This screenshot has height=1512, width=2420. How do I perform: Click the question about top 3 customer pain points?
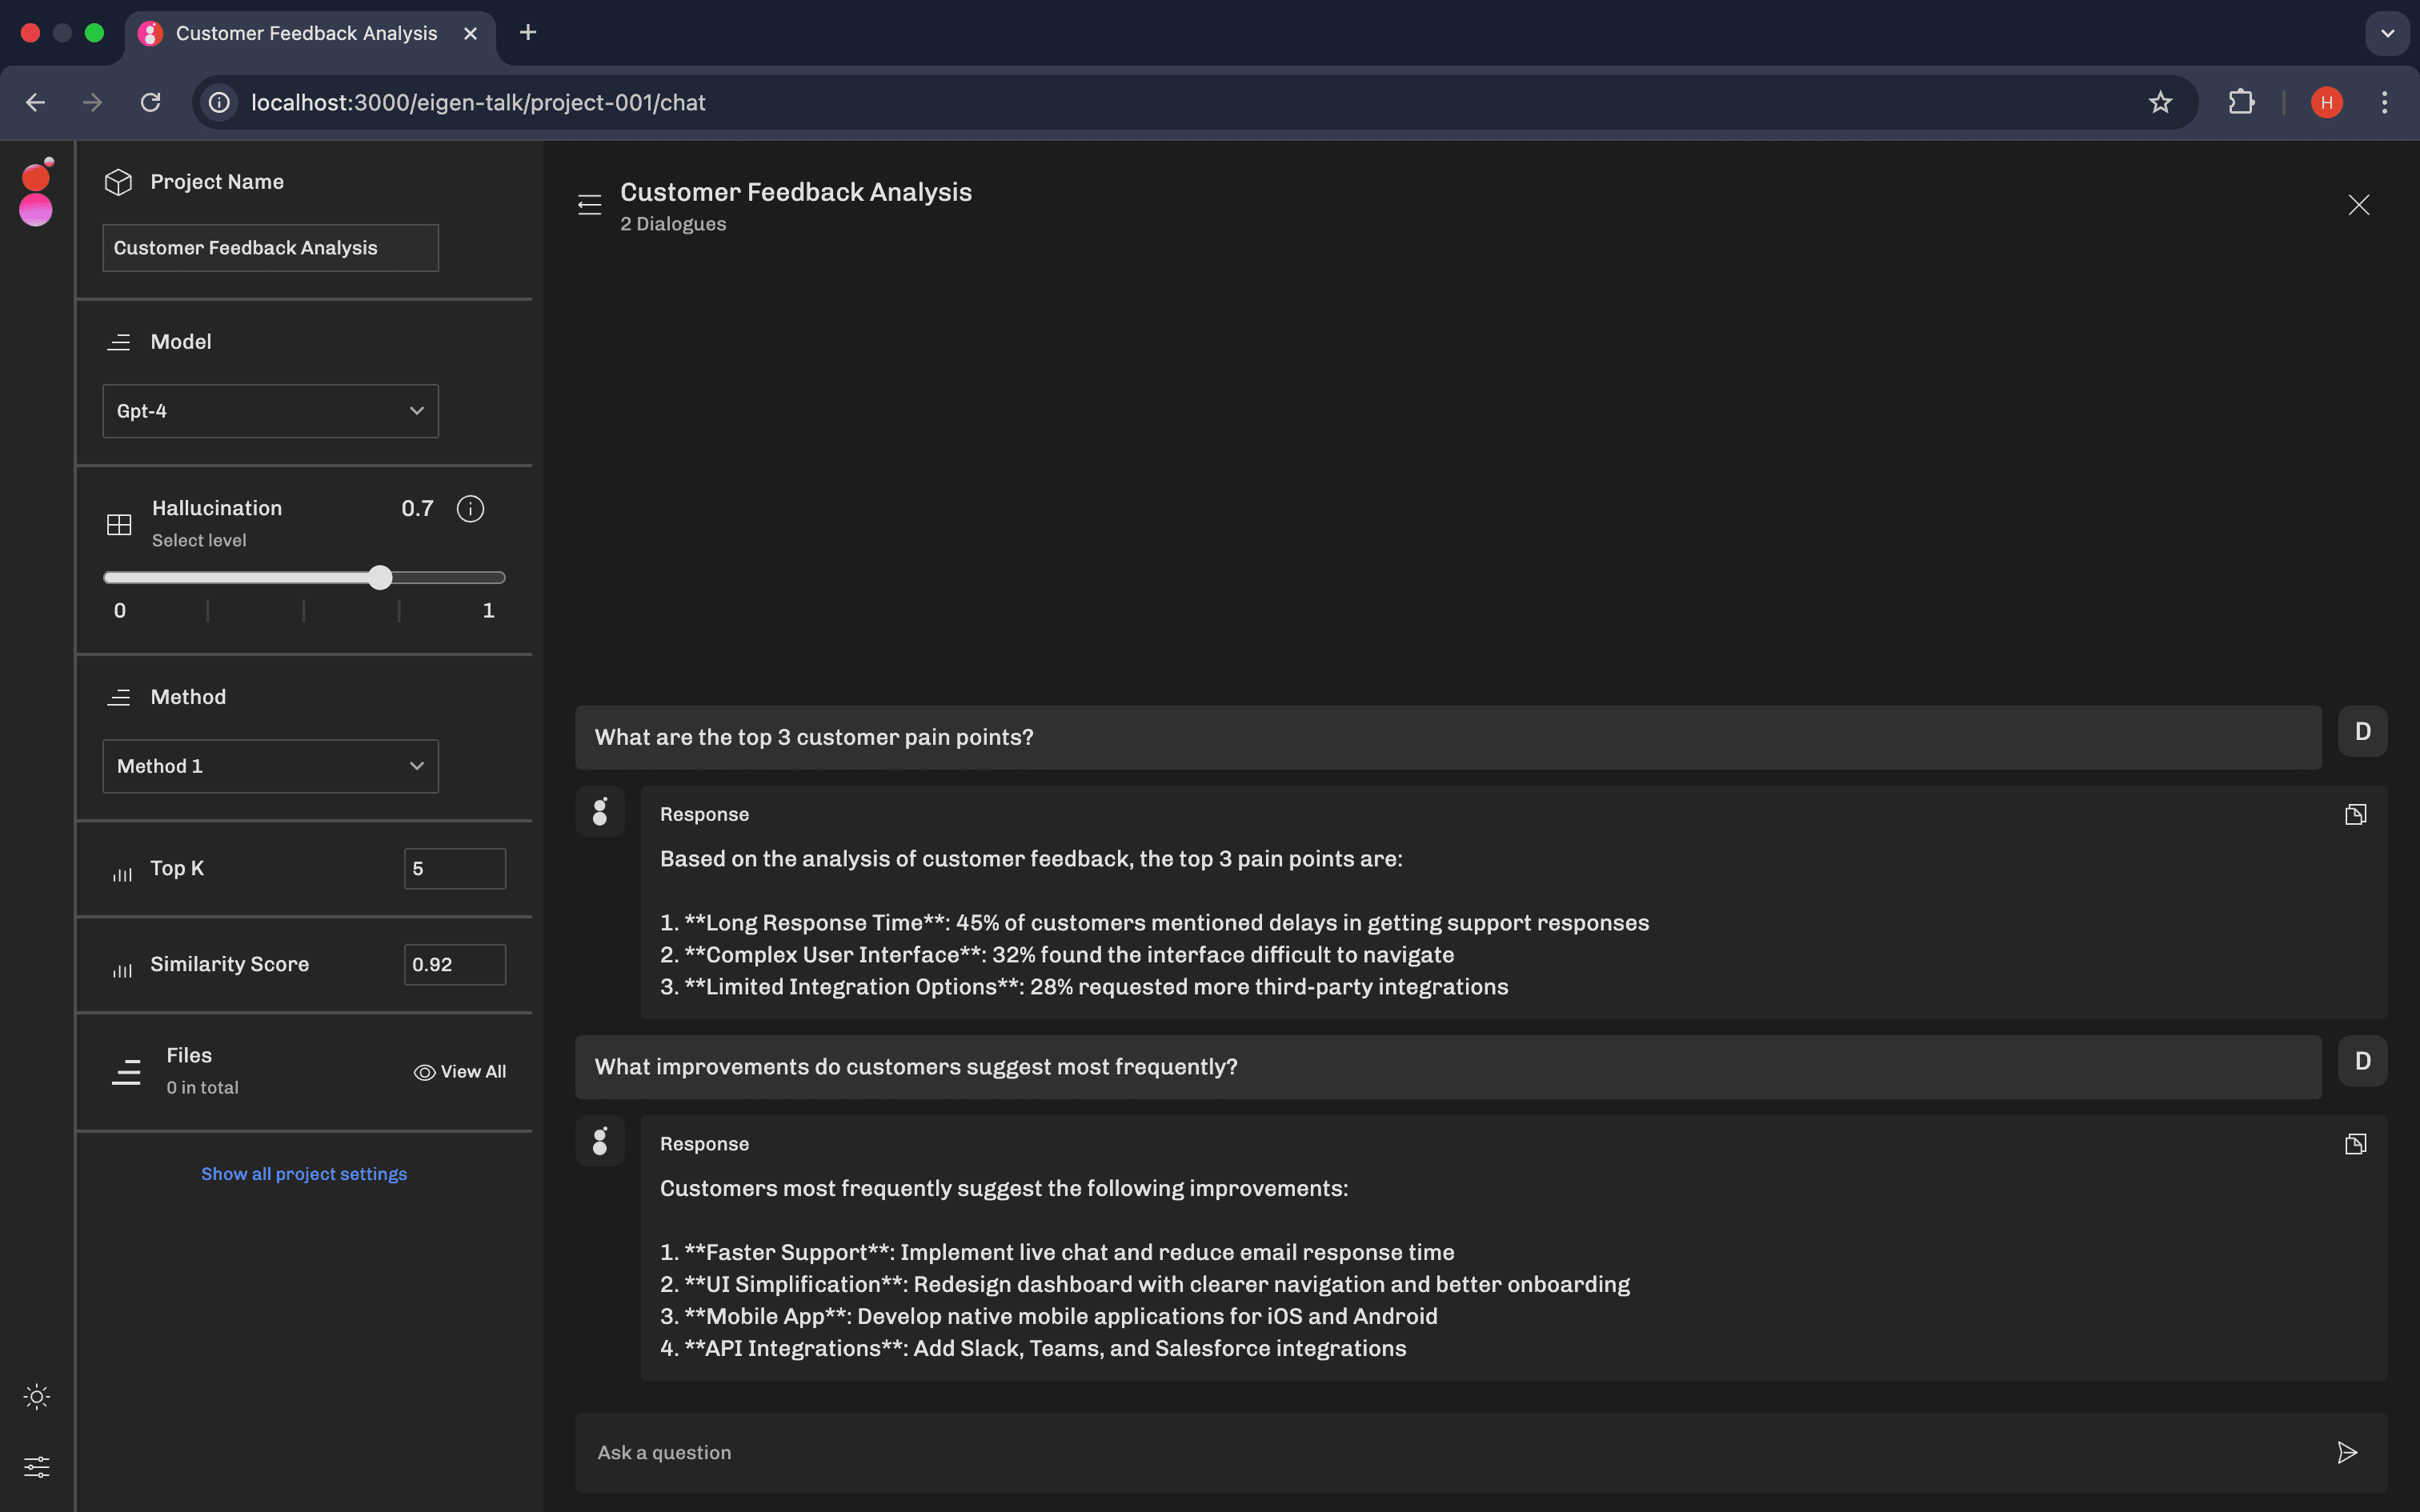(1448, 738)
